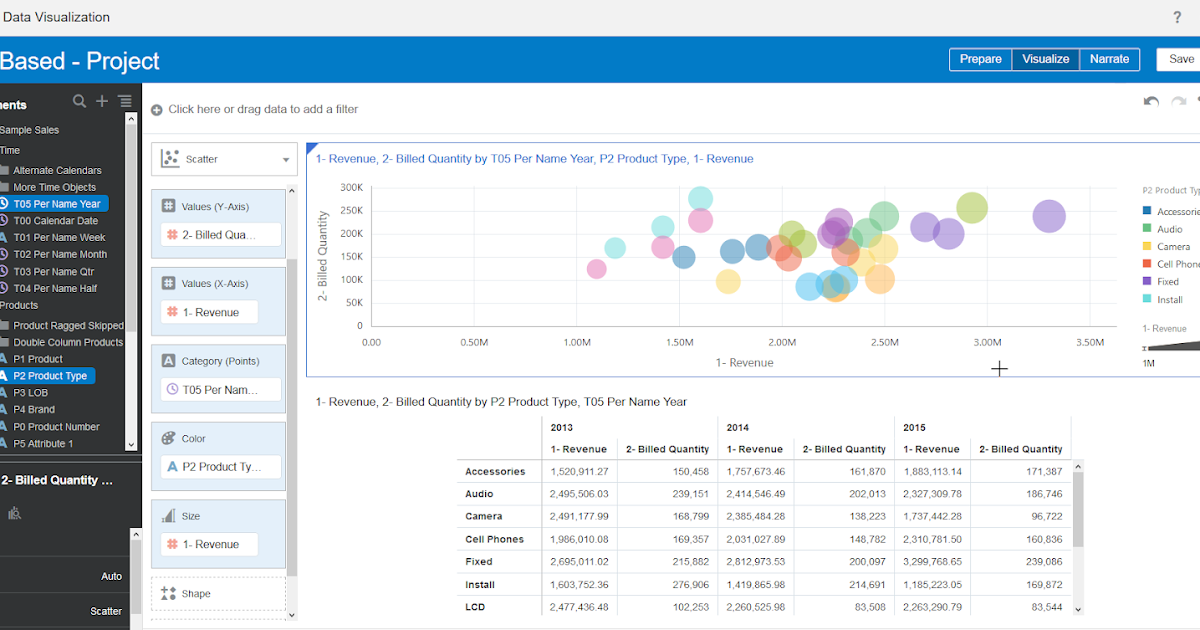
Task: Click the Size bar-chart icon in the Size section
Action: (x=166, y=515)
